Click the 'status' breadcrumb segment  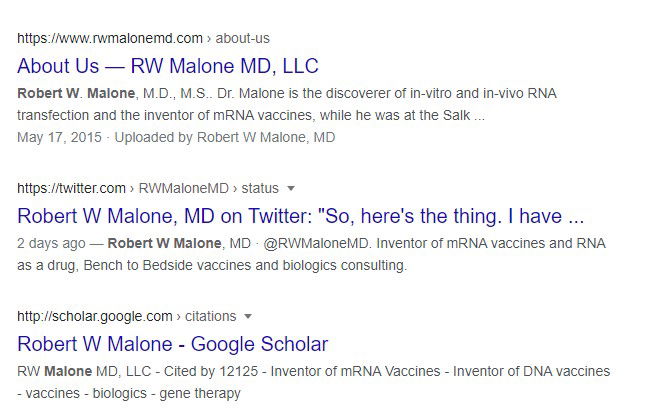point(260,188)
